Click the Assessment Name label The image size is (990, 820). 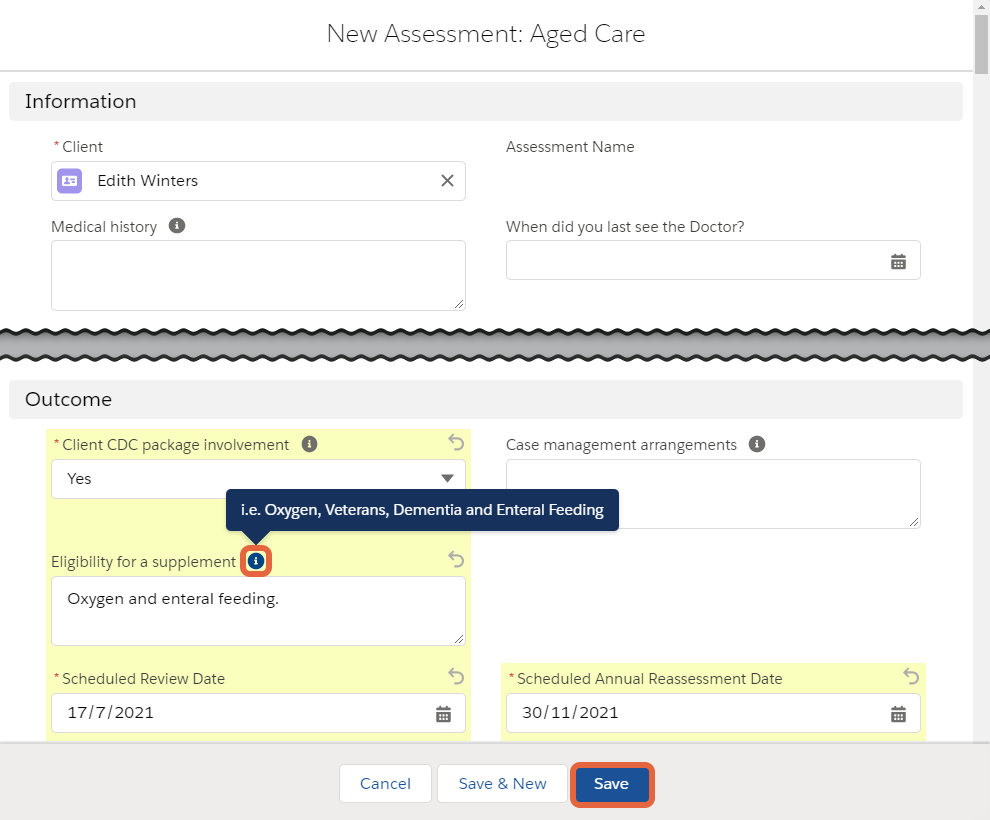pos(570,147)
